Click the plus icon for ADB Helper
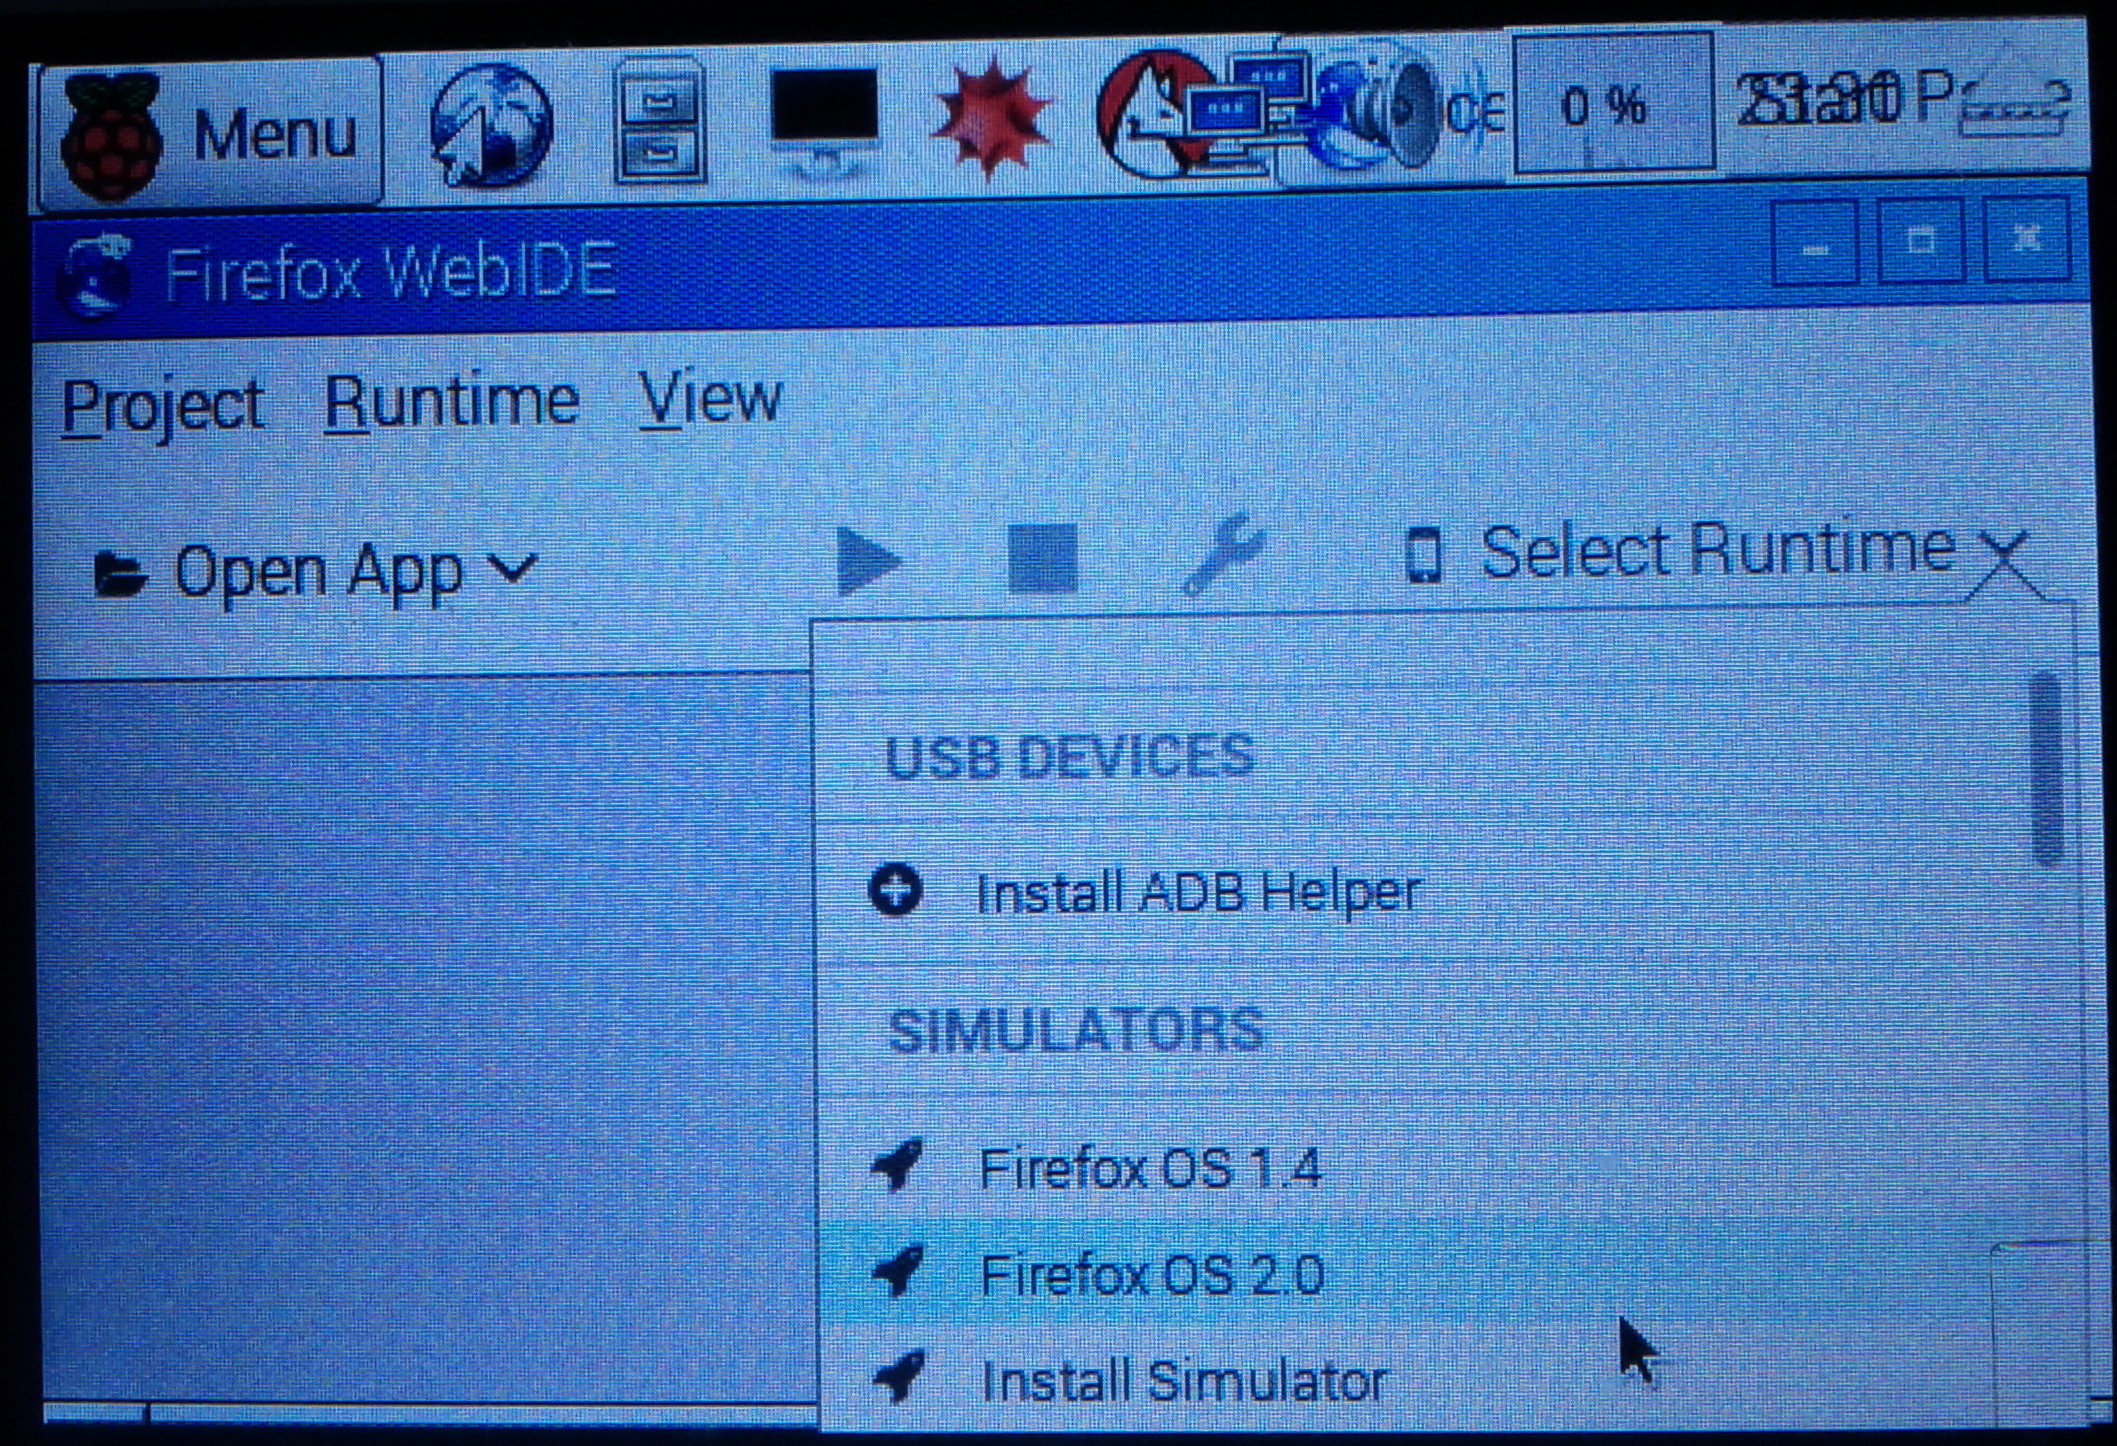Image resolution: width=2117 pixels, height=1446 pixels. pyautogui.click(x=896, y=890)
